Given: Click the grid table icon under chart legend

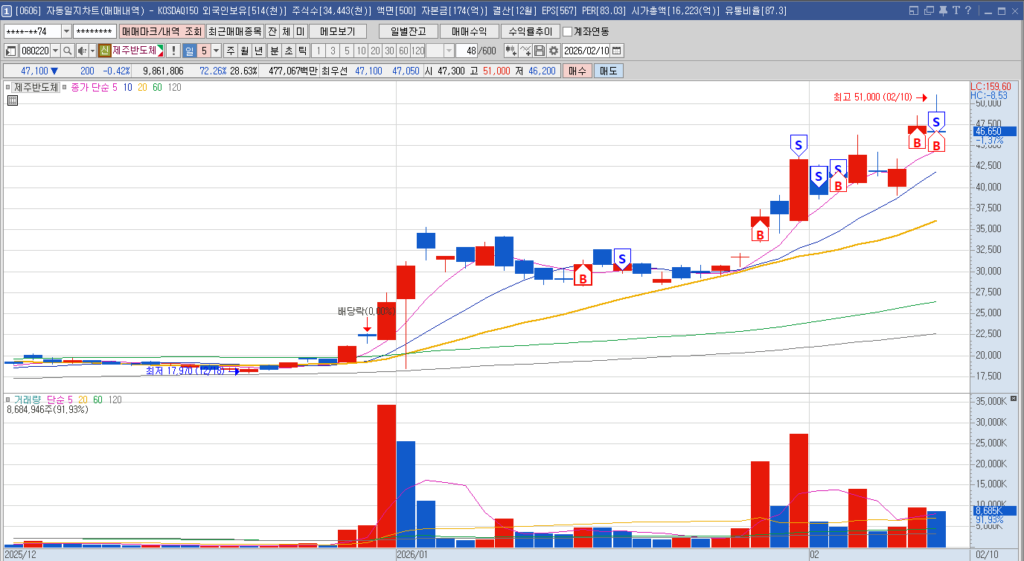Looking at the screenshot, I should pos(11,101).
